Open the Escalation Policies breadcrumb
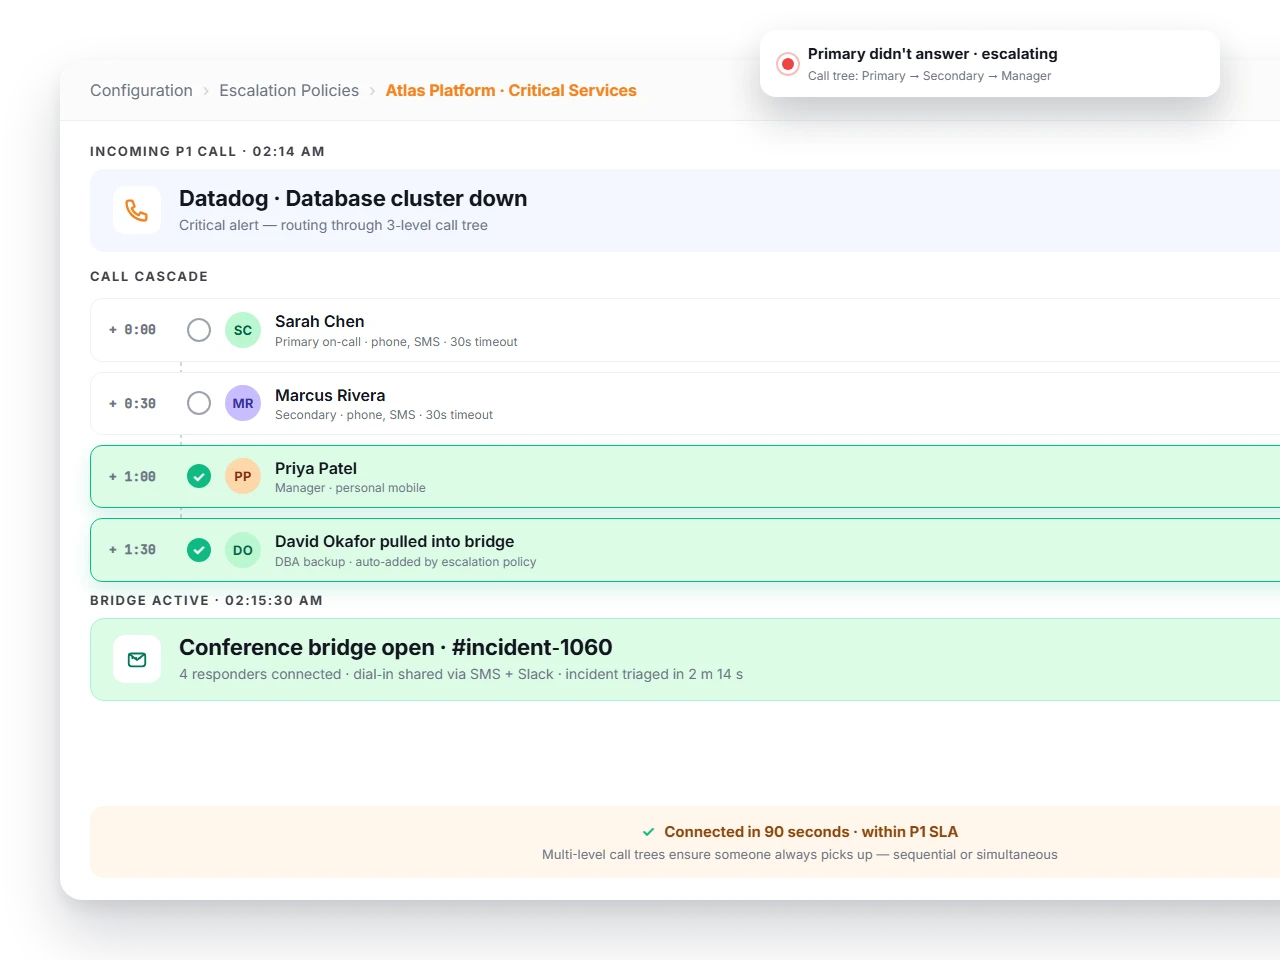This screenshot has width=1280, height=960. point(289,90)
